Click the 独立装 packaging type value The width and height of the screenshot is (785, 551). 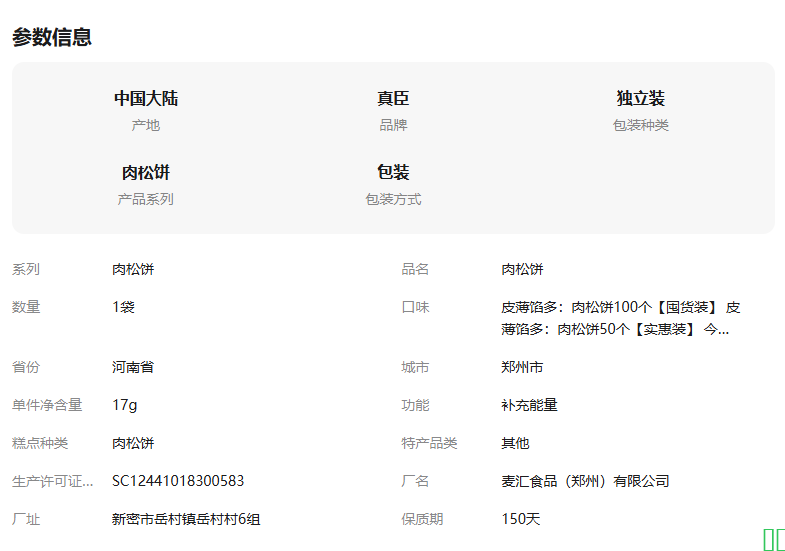[640, 98]
